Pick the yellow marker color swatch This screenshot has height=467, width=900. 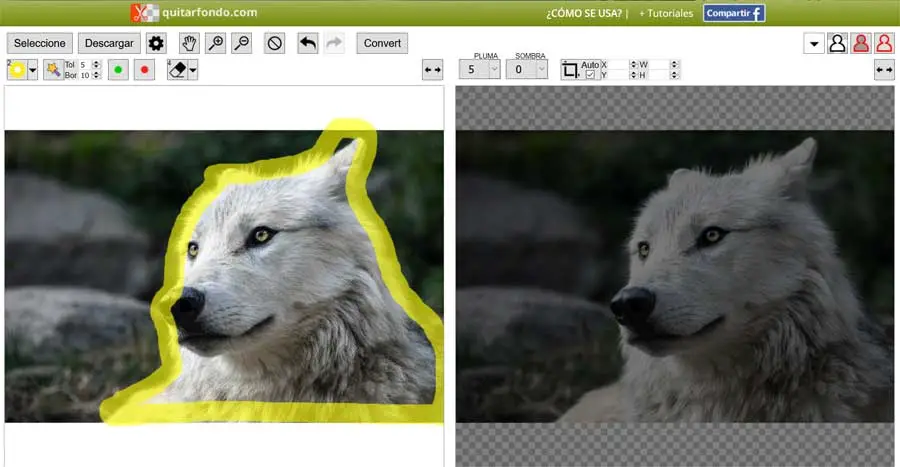coord(17,69)
